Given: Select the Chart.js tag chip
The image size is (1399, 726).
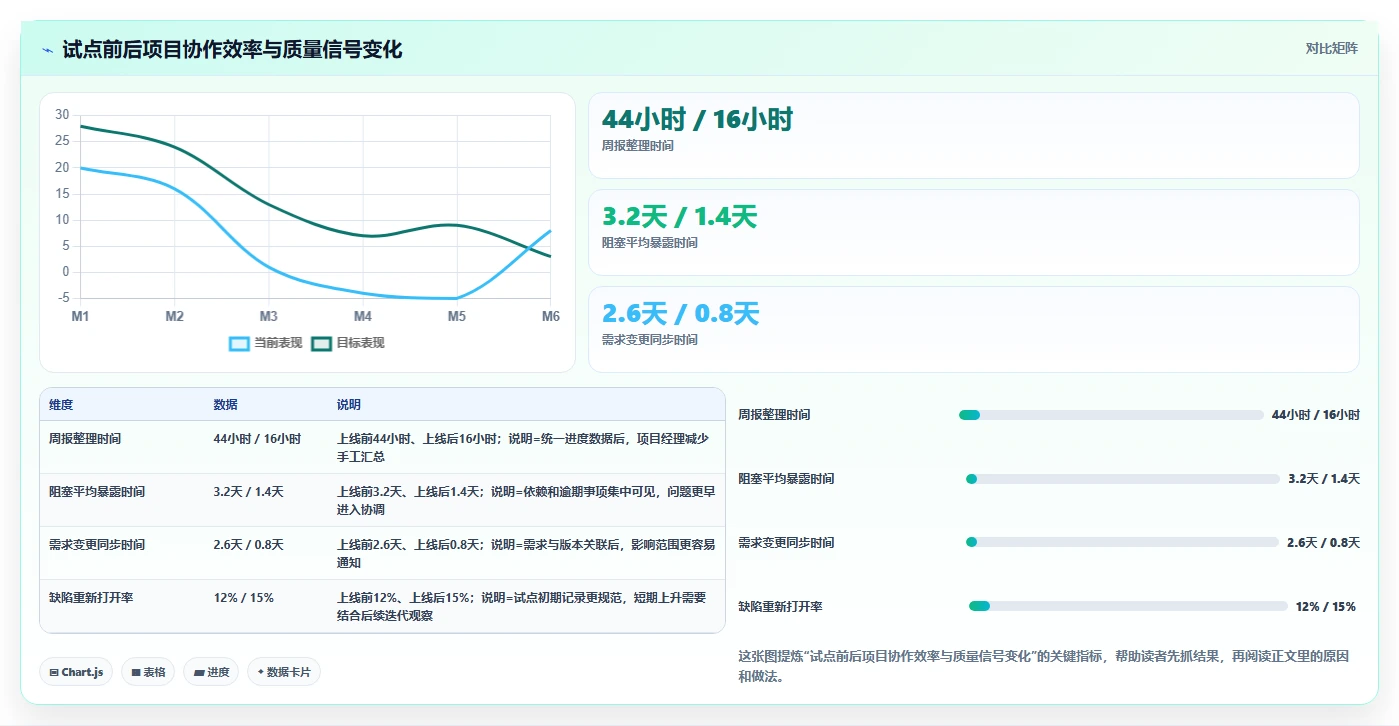Looking at the screenshot, I should (x=77, y=672).
